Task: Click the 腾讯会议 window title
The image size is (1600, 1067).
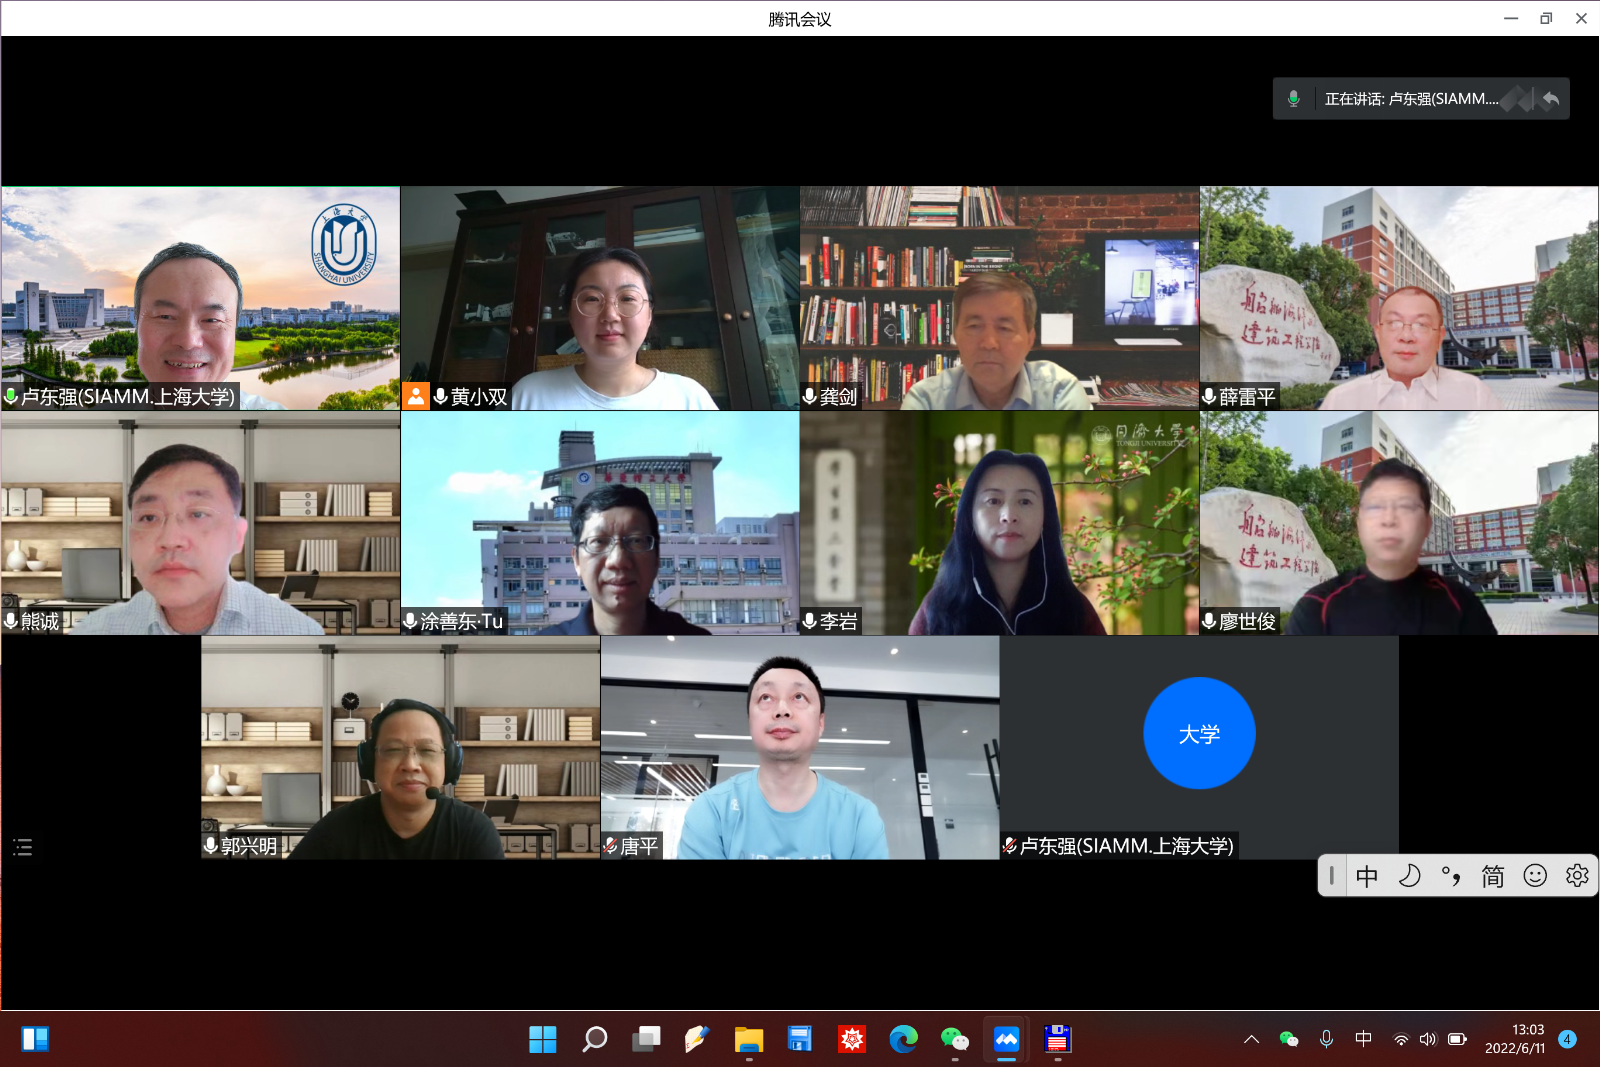Action: coord(800,19)
